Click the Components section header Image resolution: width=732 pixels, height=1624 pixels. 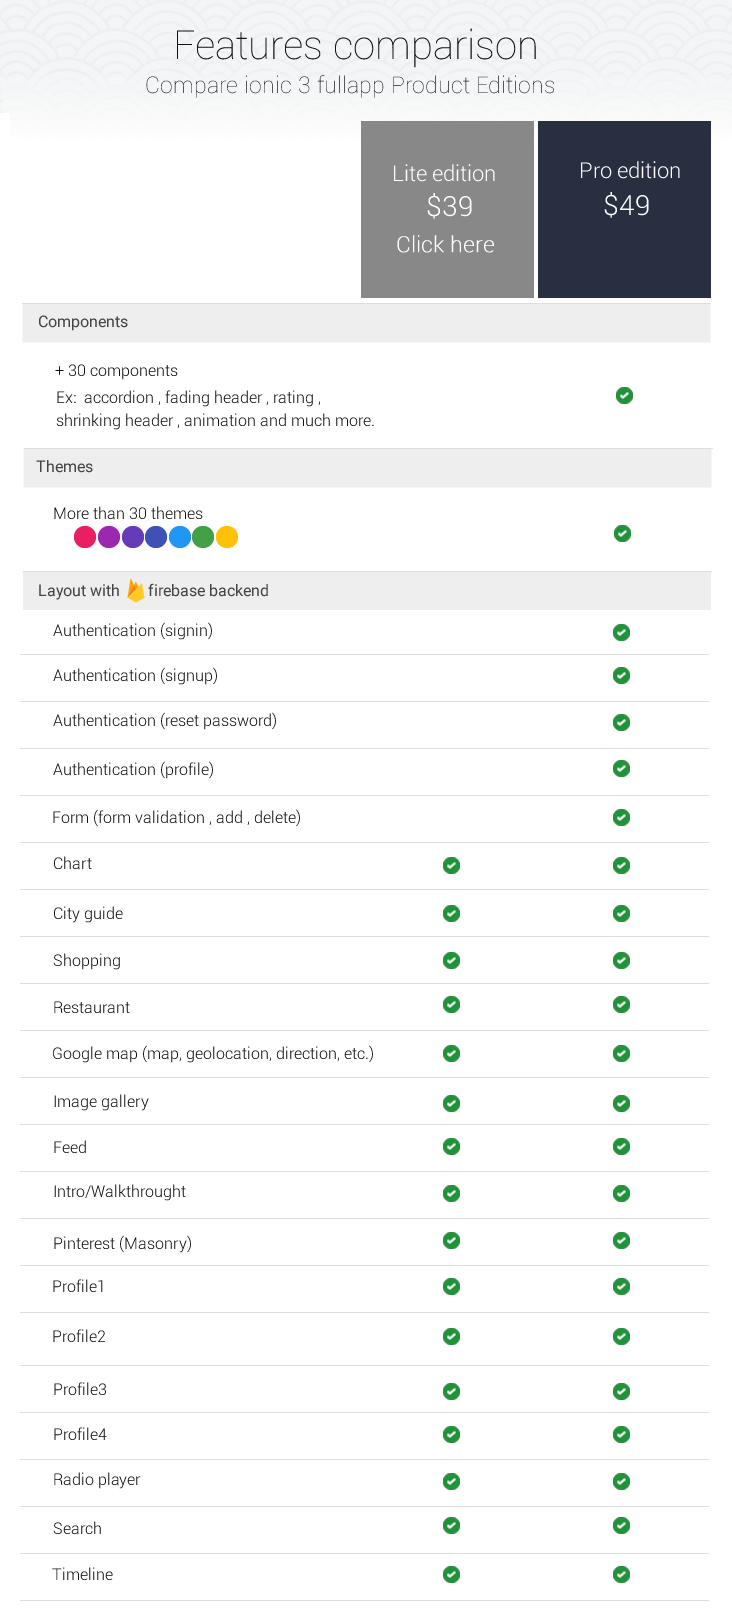[x=367, y=322]
